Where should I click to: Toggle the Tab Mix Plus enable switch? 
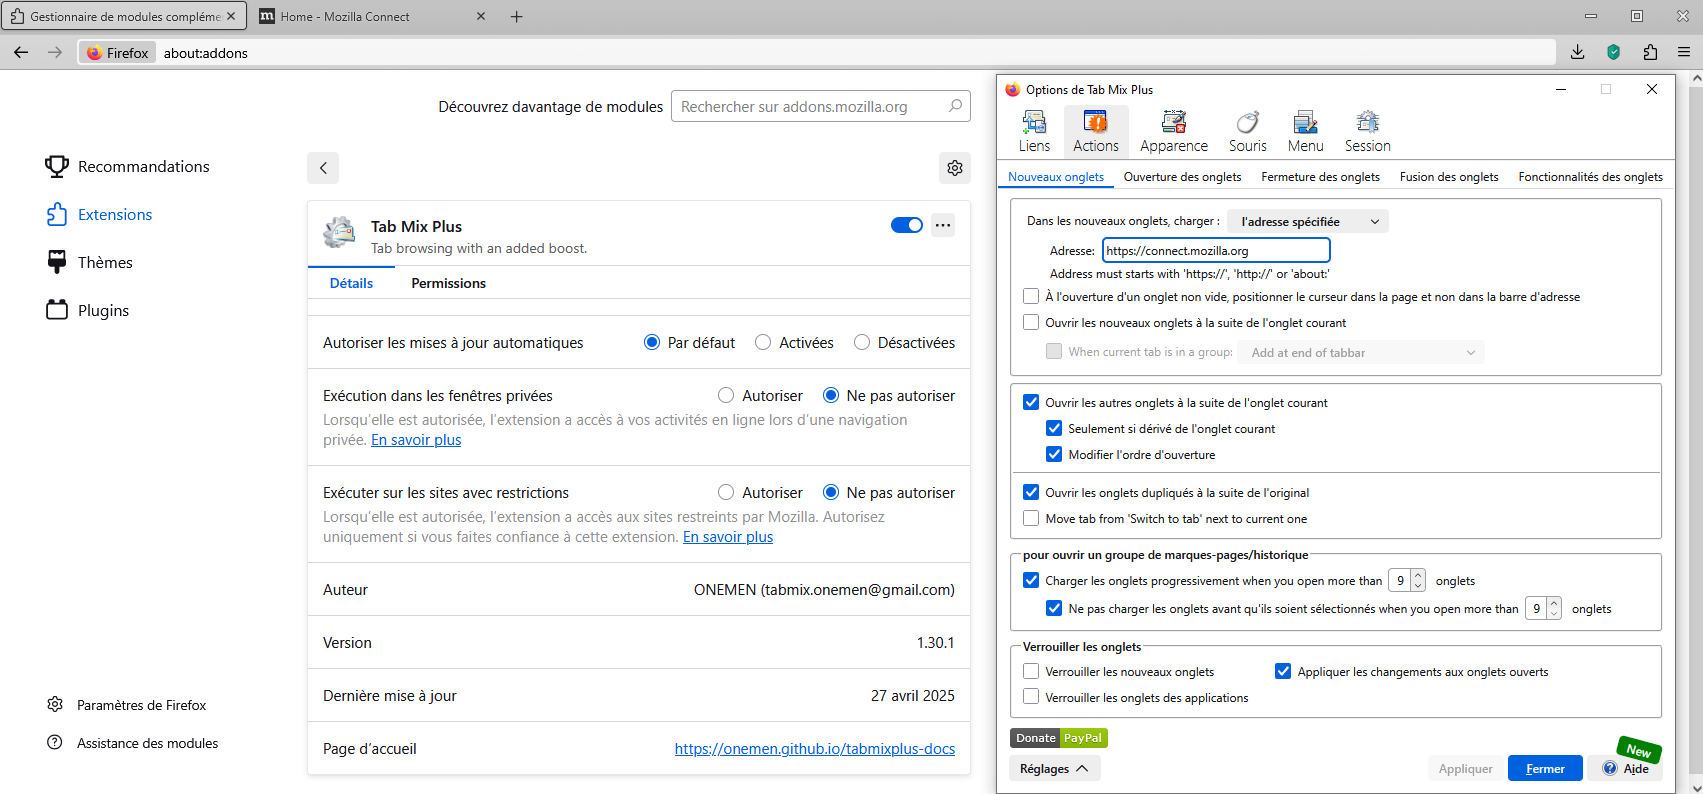(907, 225)
